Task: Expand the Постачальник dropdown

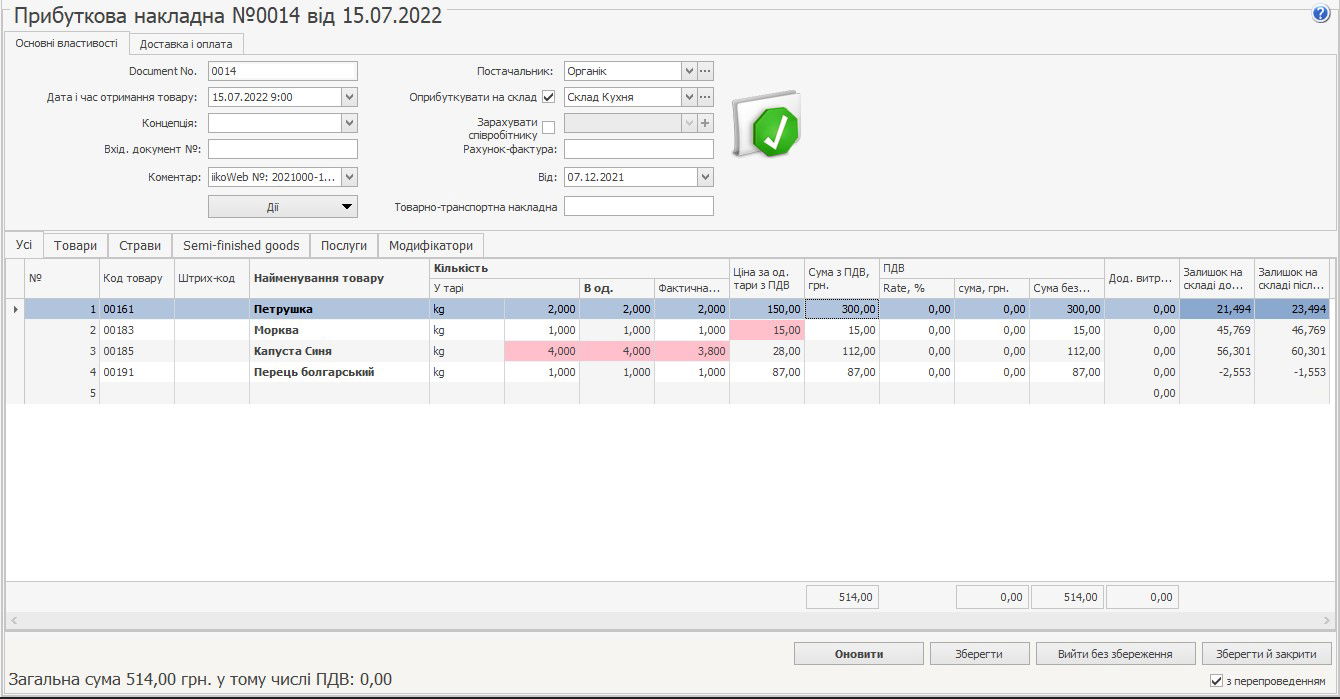Action: pyautogui.click(x=688, y=71)
